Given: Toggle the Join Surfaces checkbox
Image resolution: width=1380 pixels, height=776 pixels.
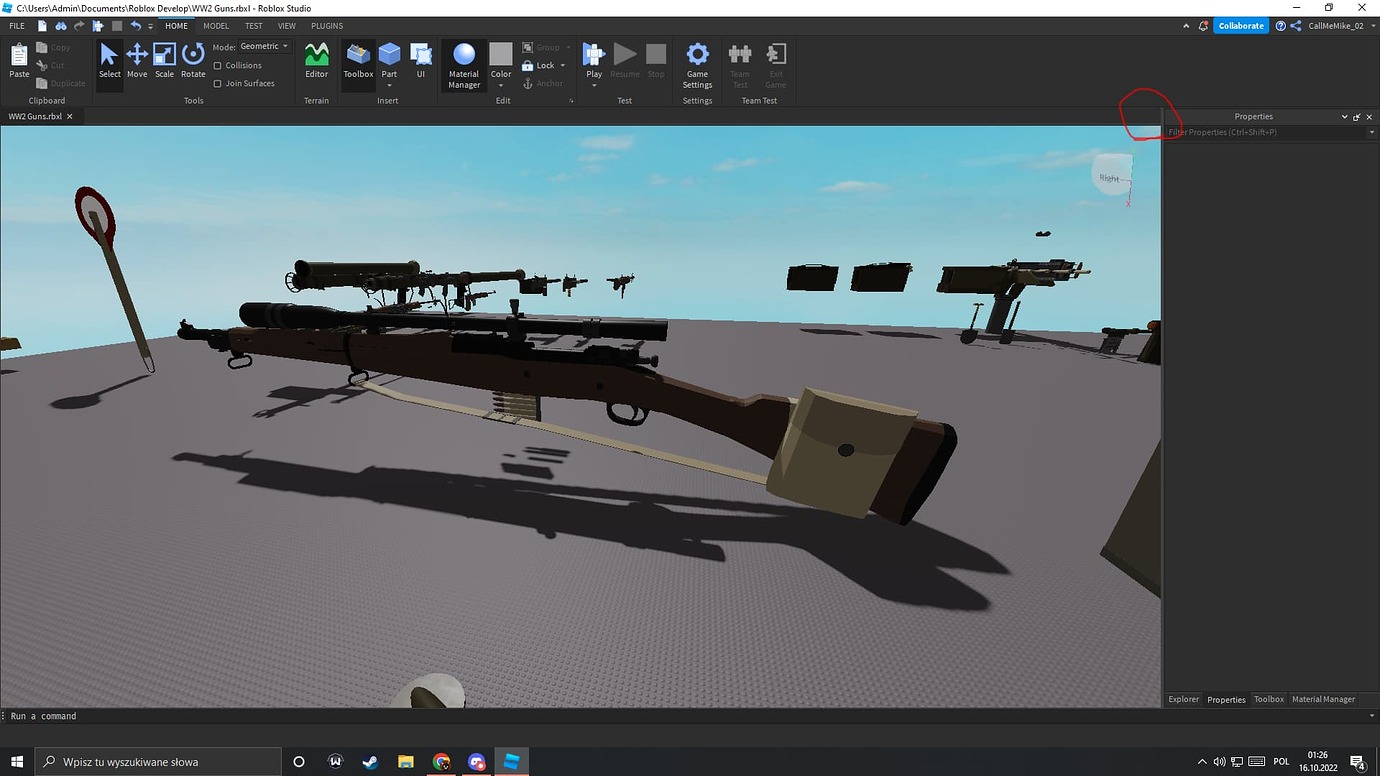Looking at the screenshot, I should (218, 84).
